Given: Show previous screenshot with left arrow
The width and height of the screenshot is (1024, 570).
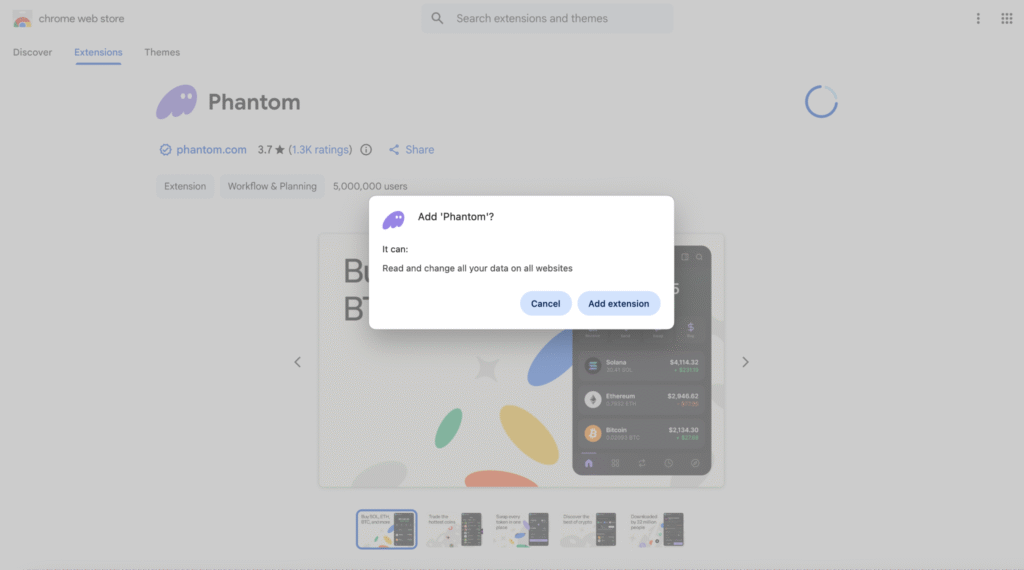Looking at the screenshot, I should click(x=297, y=362).
